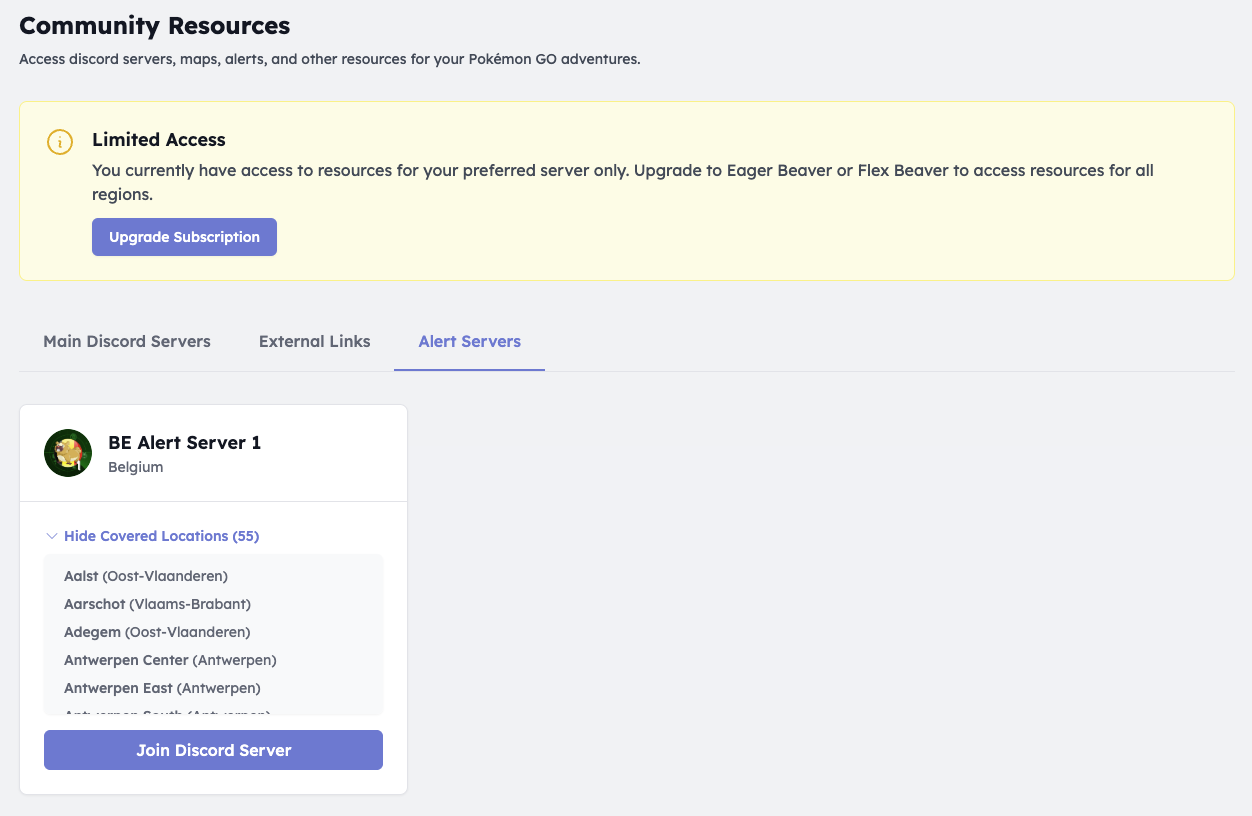Click the Upgrade Subscription button

click(184, 237)
